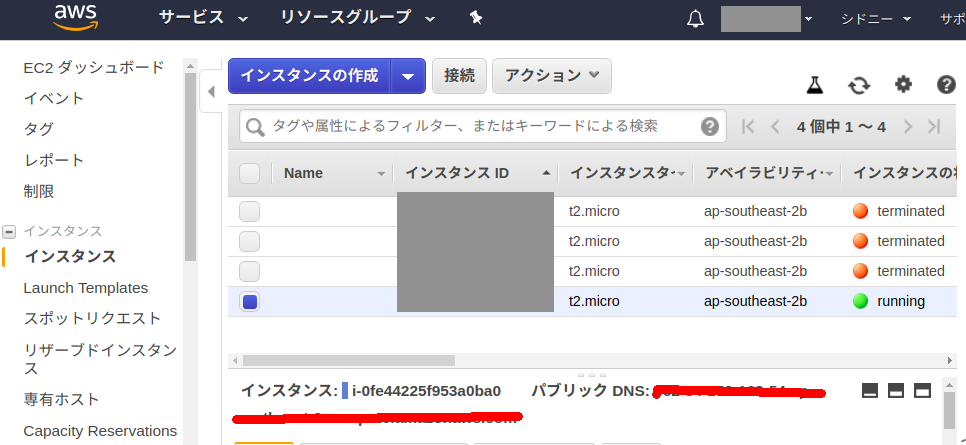Viewport: 966px width, 445px height.
Task: Click the インスタンスの作成 button
Action: coord(309,76)
